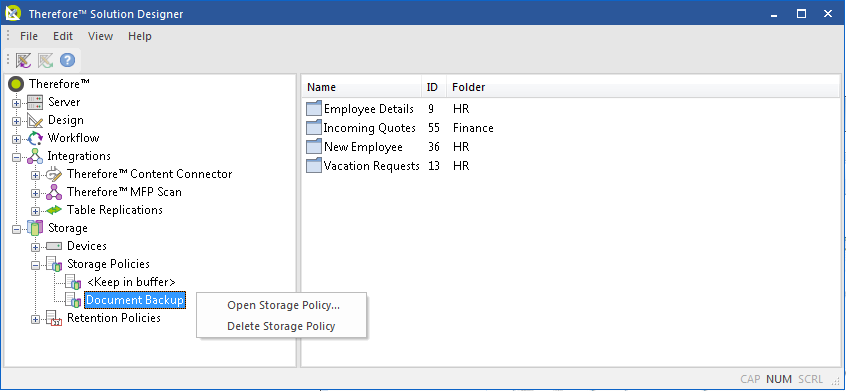
Task: Click the Finance folder cell
Action: pos(473,128)
